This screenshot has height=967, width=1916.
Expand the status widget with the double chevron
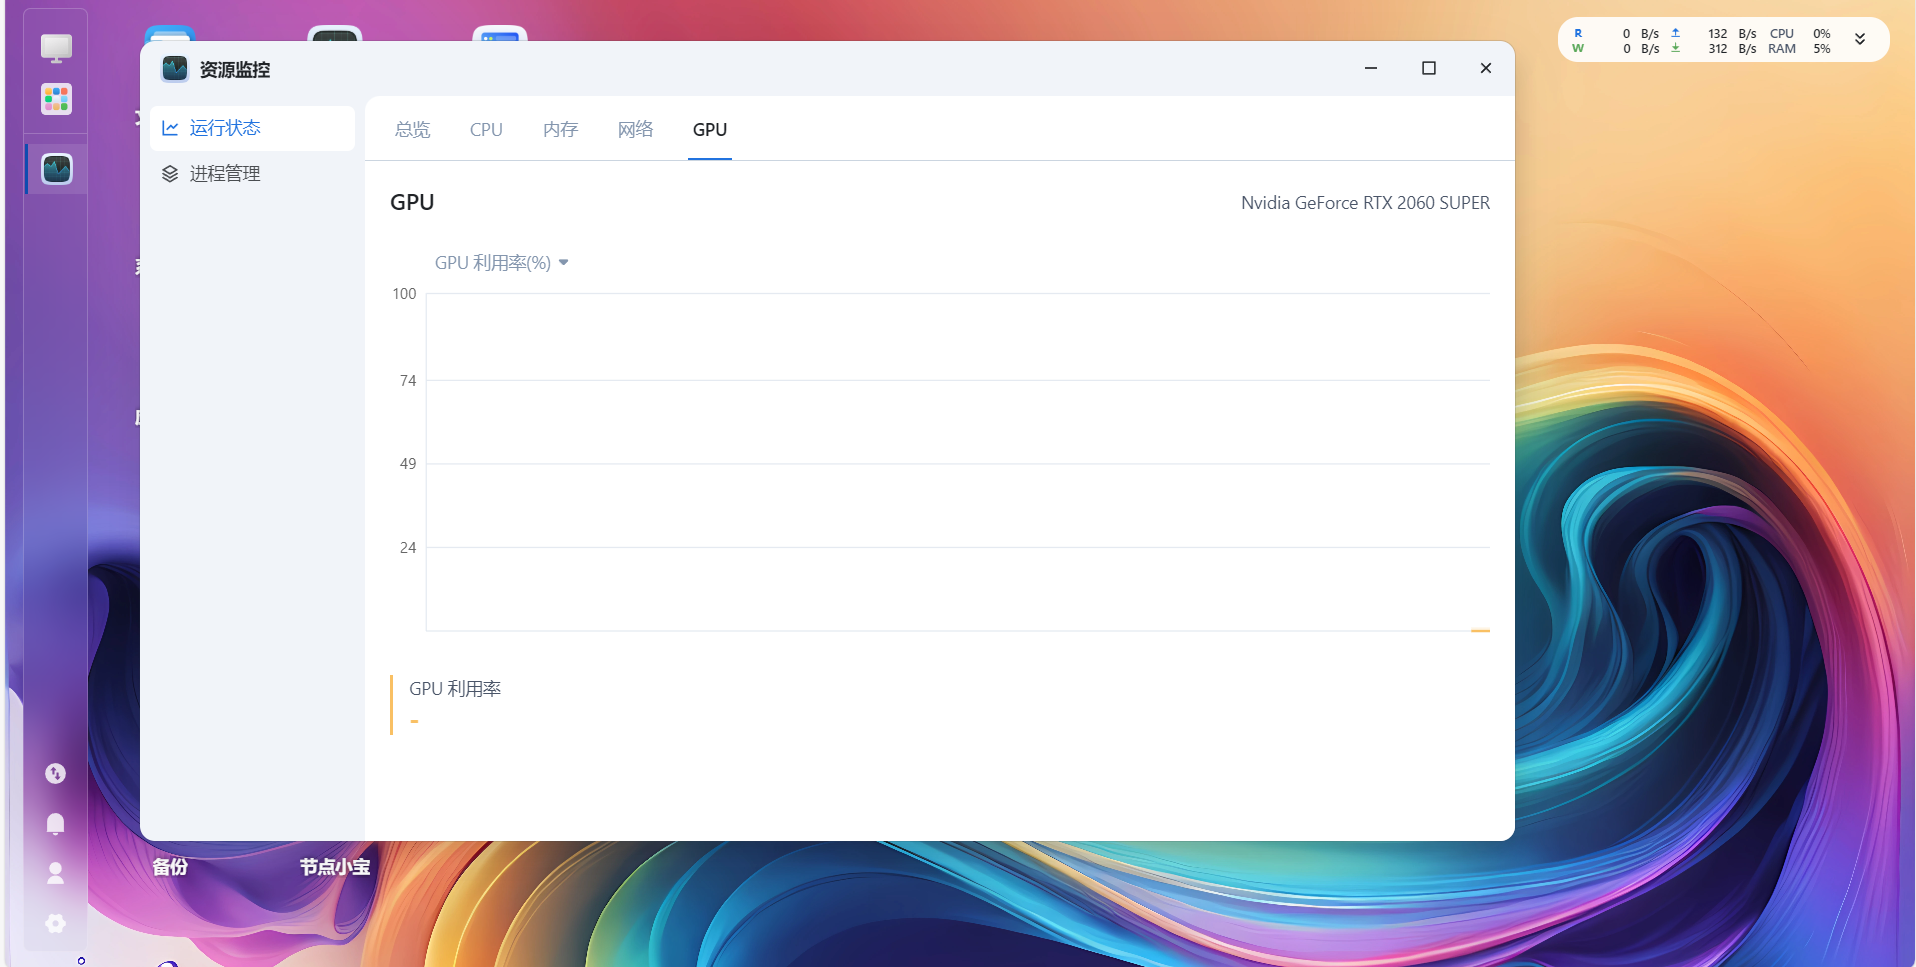[x=1860, y=40]
